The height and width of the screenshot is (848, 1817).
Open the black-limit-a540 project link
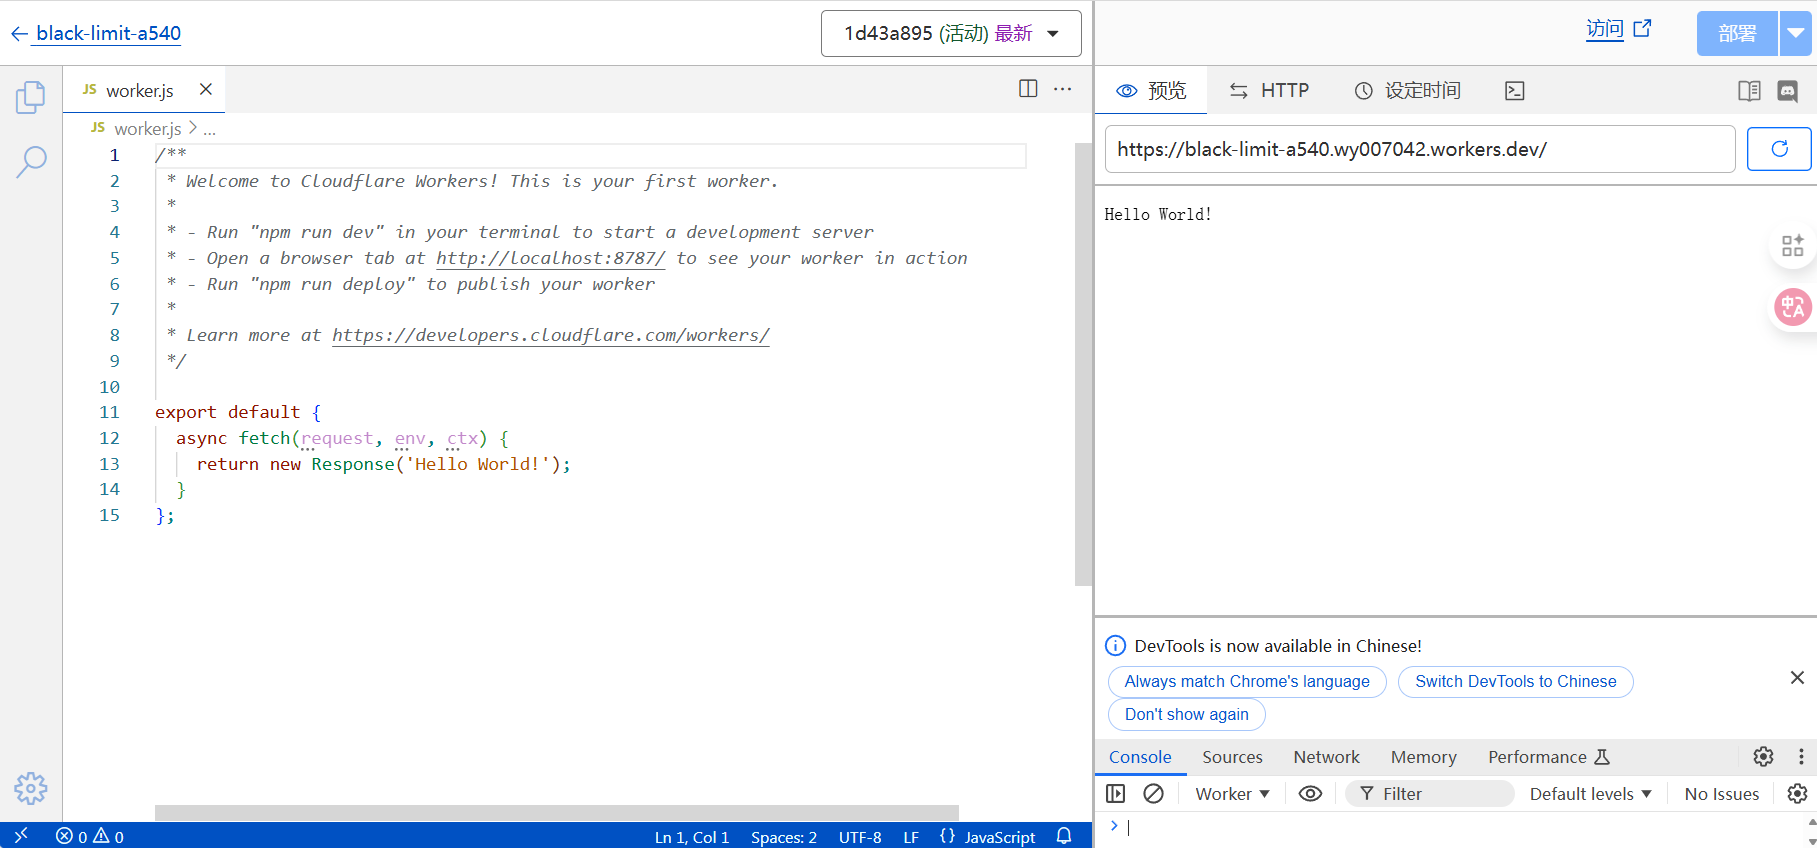[x=108, y=33]
